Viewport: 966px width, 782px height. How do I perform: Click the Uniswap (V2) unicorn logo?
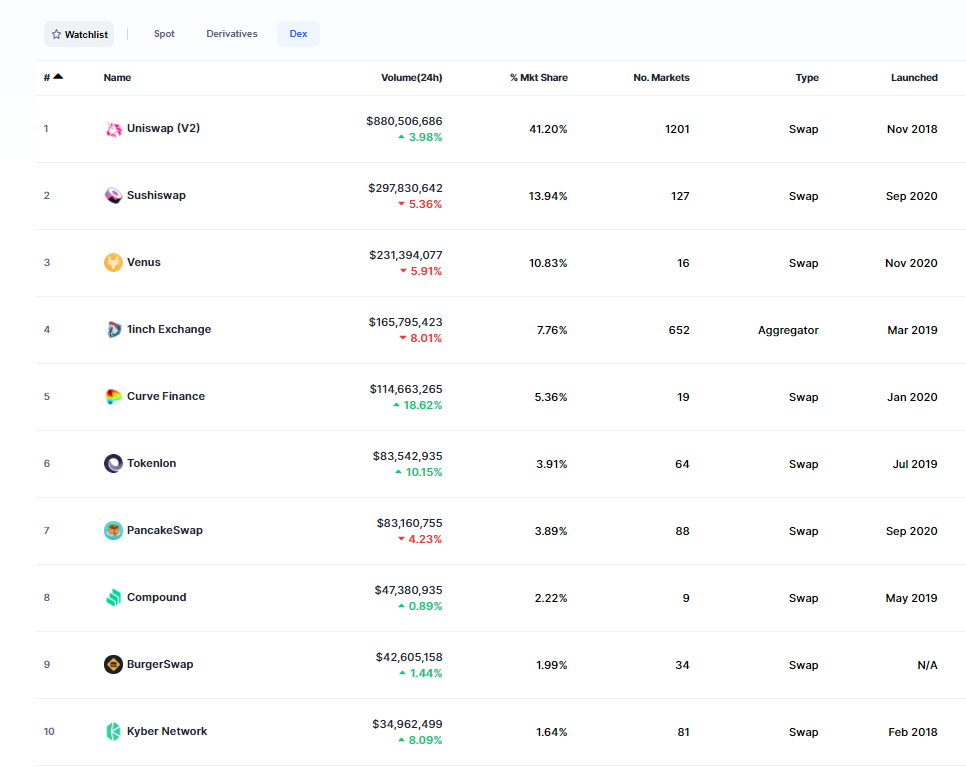point(113,129)
